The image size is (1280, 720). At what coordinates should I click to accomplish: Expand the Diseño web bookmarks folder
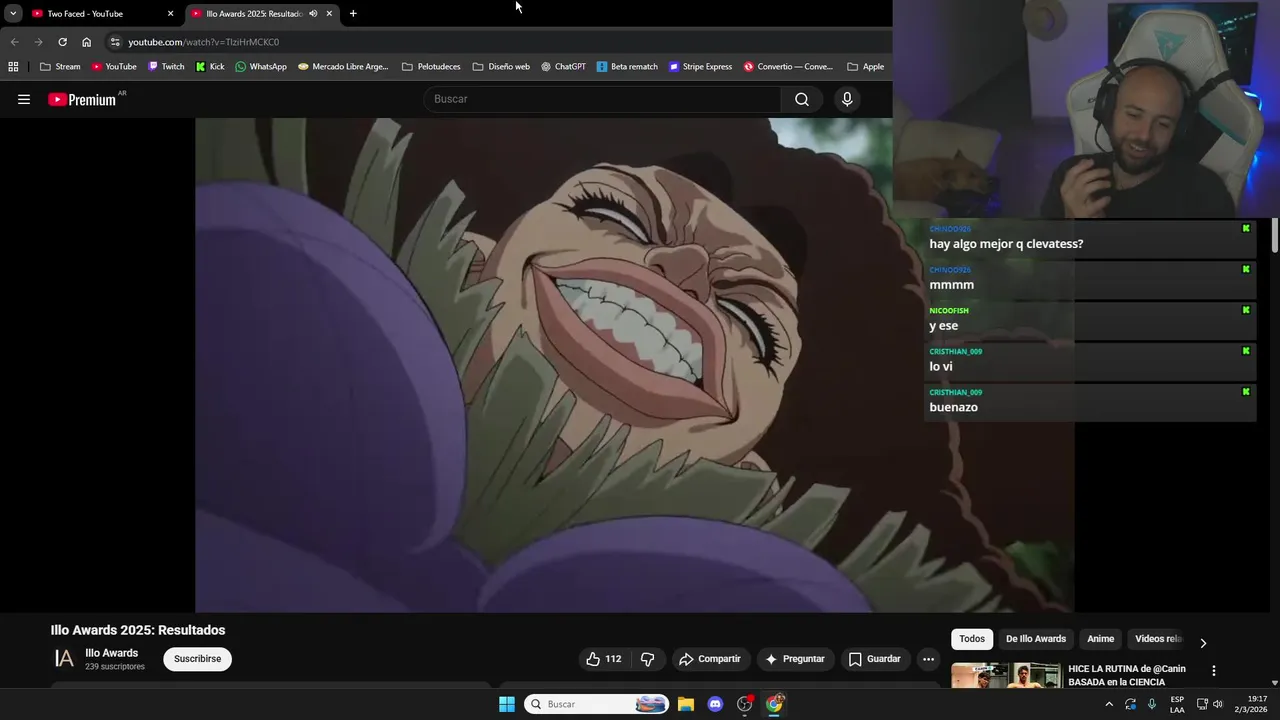[x=501, y=67]
